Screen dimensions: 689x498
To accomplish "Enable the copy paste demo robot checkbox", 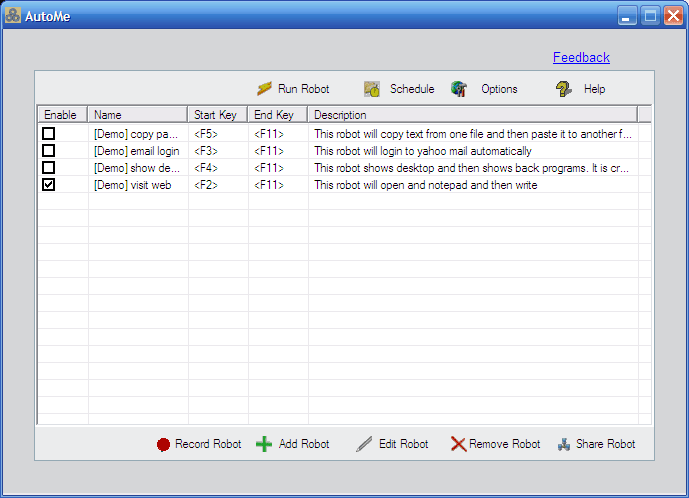I will (x=48, y=134).
